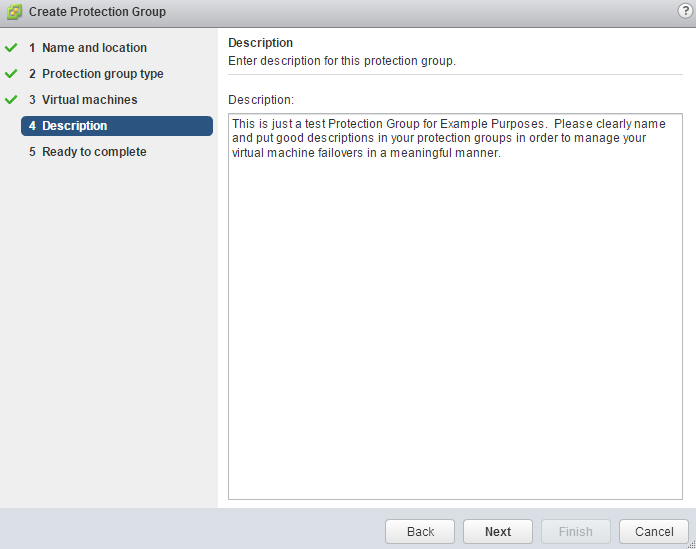
Task: Click the 'Description:' field label
Action: pyautogui.click(x=261, y=100)
